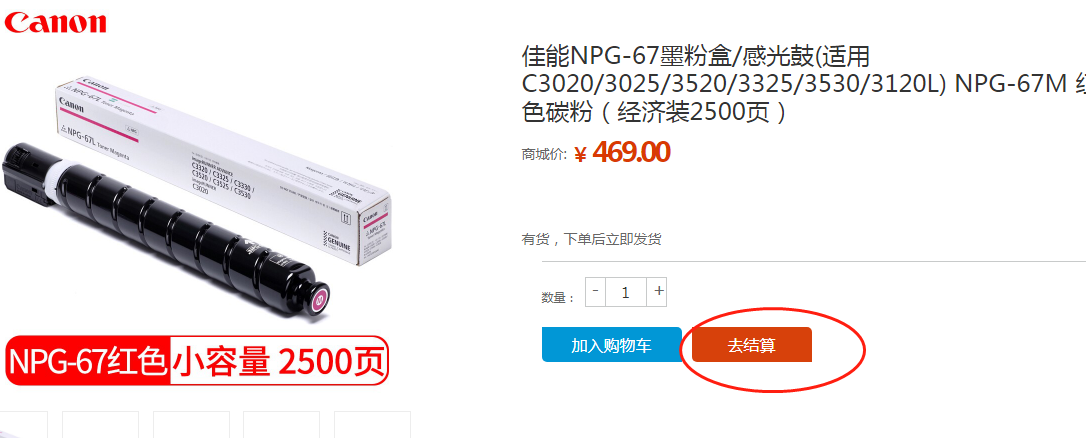Click the 小容量 2500页 banner text
Screen dimensions: 1086x438
(x=278, y=361)
